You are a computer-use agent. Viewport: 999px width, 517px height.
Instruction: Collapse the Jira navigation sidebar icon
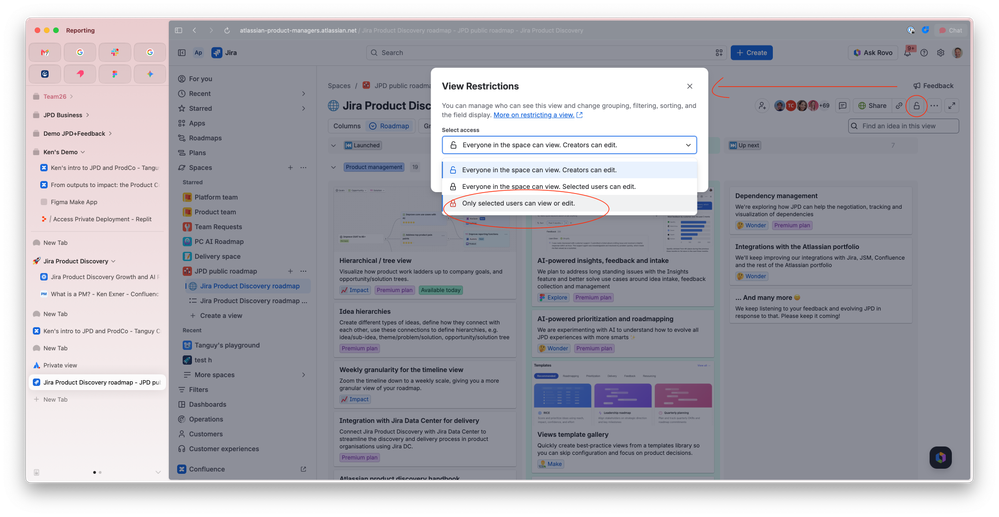point(182,53)
